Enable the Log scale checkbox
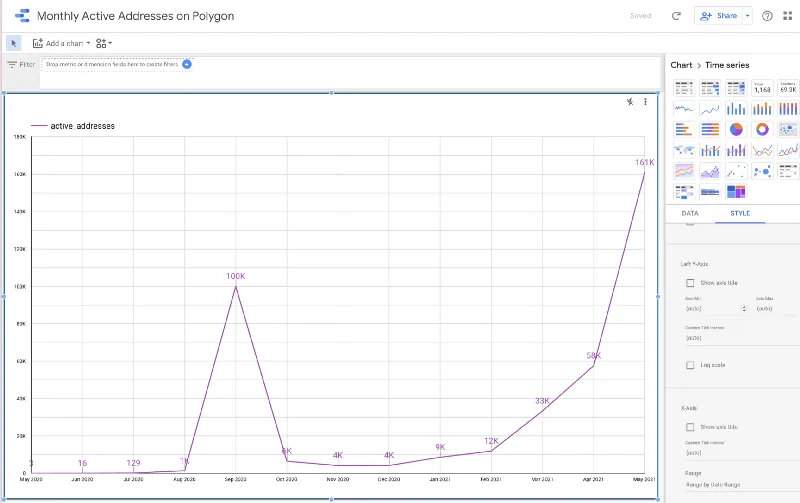The height and width of the screenshot is (503, 800). [x=690, y=365]
